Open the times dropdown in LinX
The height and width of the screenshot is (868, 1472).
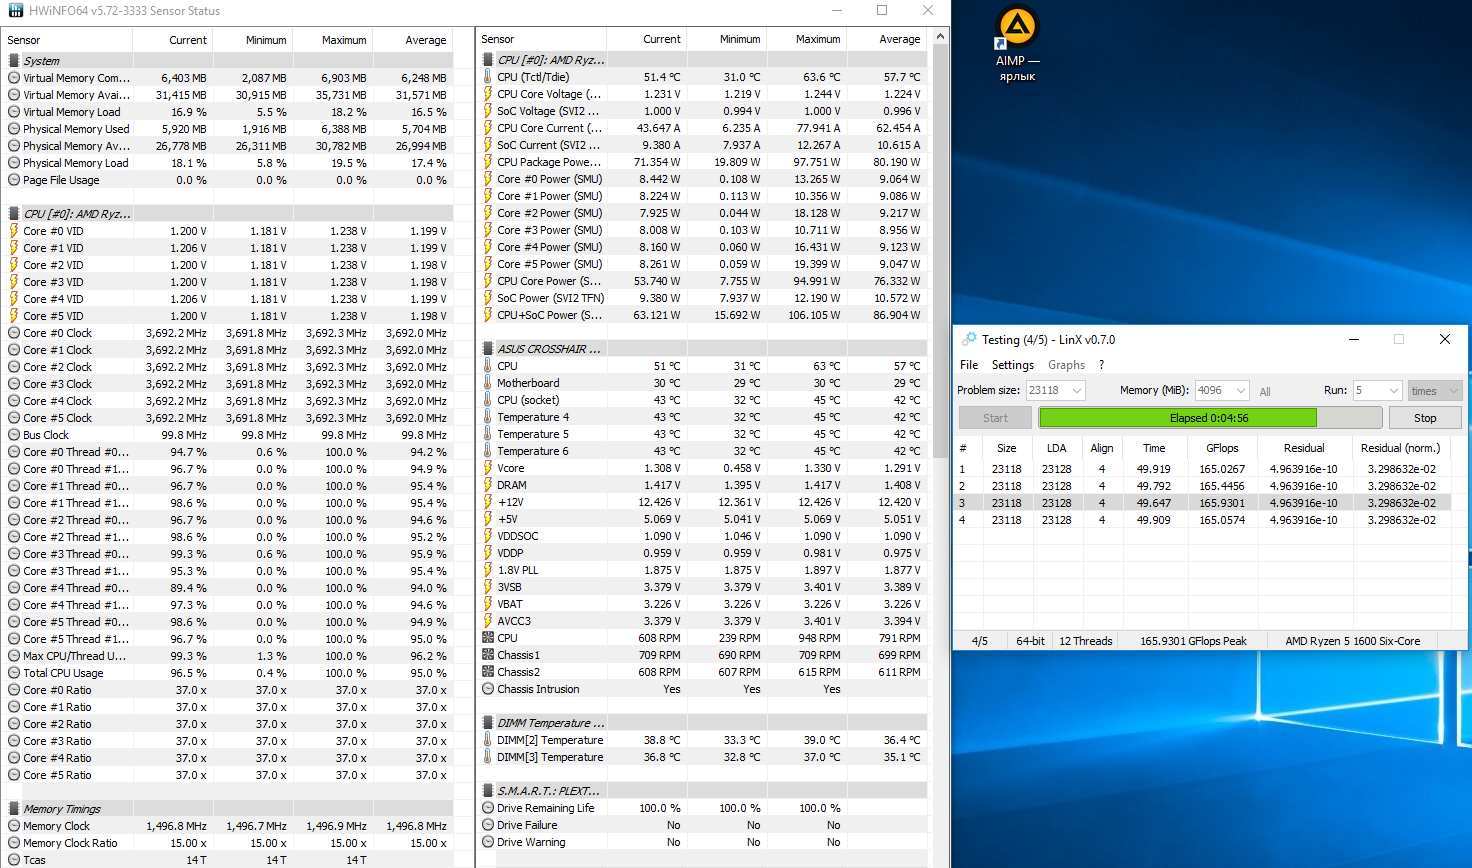click(x=1435, y=390)
